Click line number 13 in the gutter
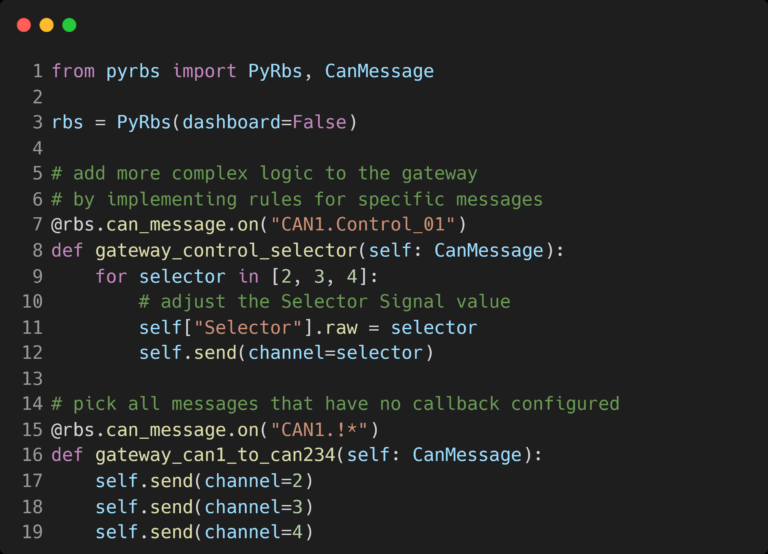The image size is (768, 554). click(32, 378)
